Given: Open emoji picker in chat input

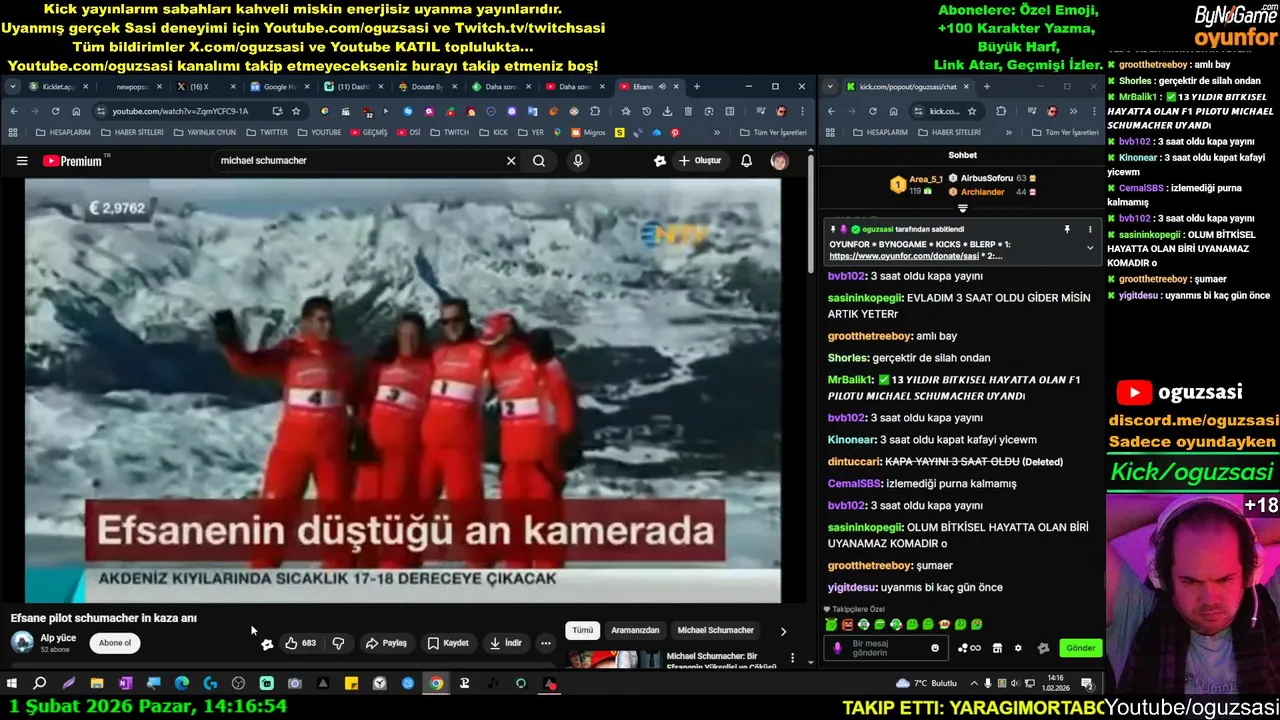Looking at the screenshot, I should (935, 648).
